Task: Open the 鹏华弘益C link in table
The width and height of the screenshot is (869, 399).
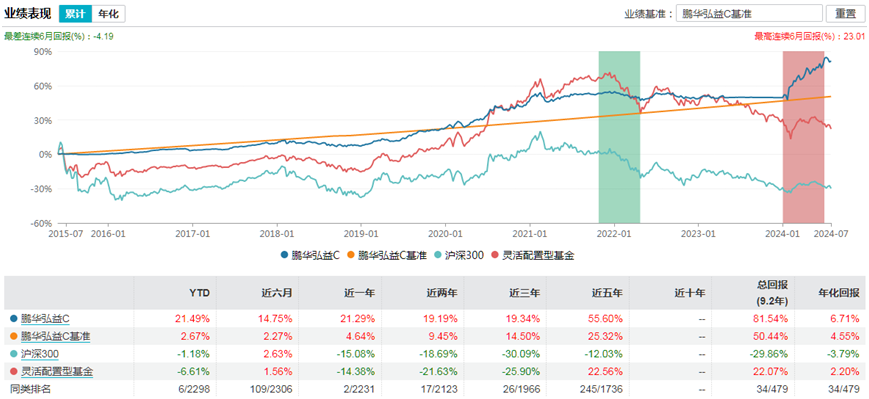Action: [44, 318]
